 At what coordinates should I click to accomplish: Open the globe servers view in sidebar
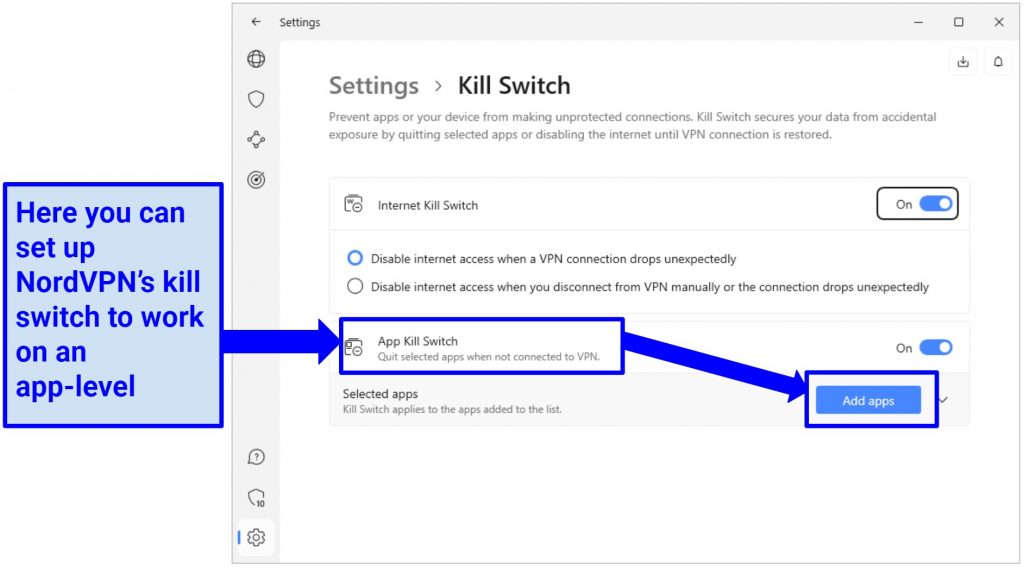point(256,59)
